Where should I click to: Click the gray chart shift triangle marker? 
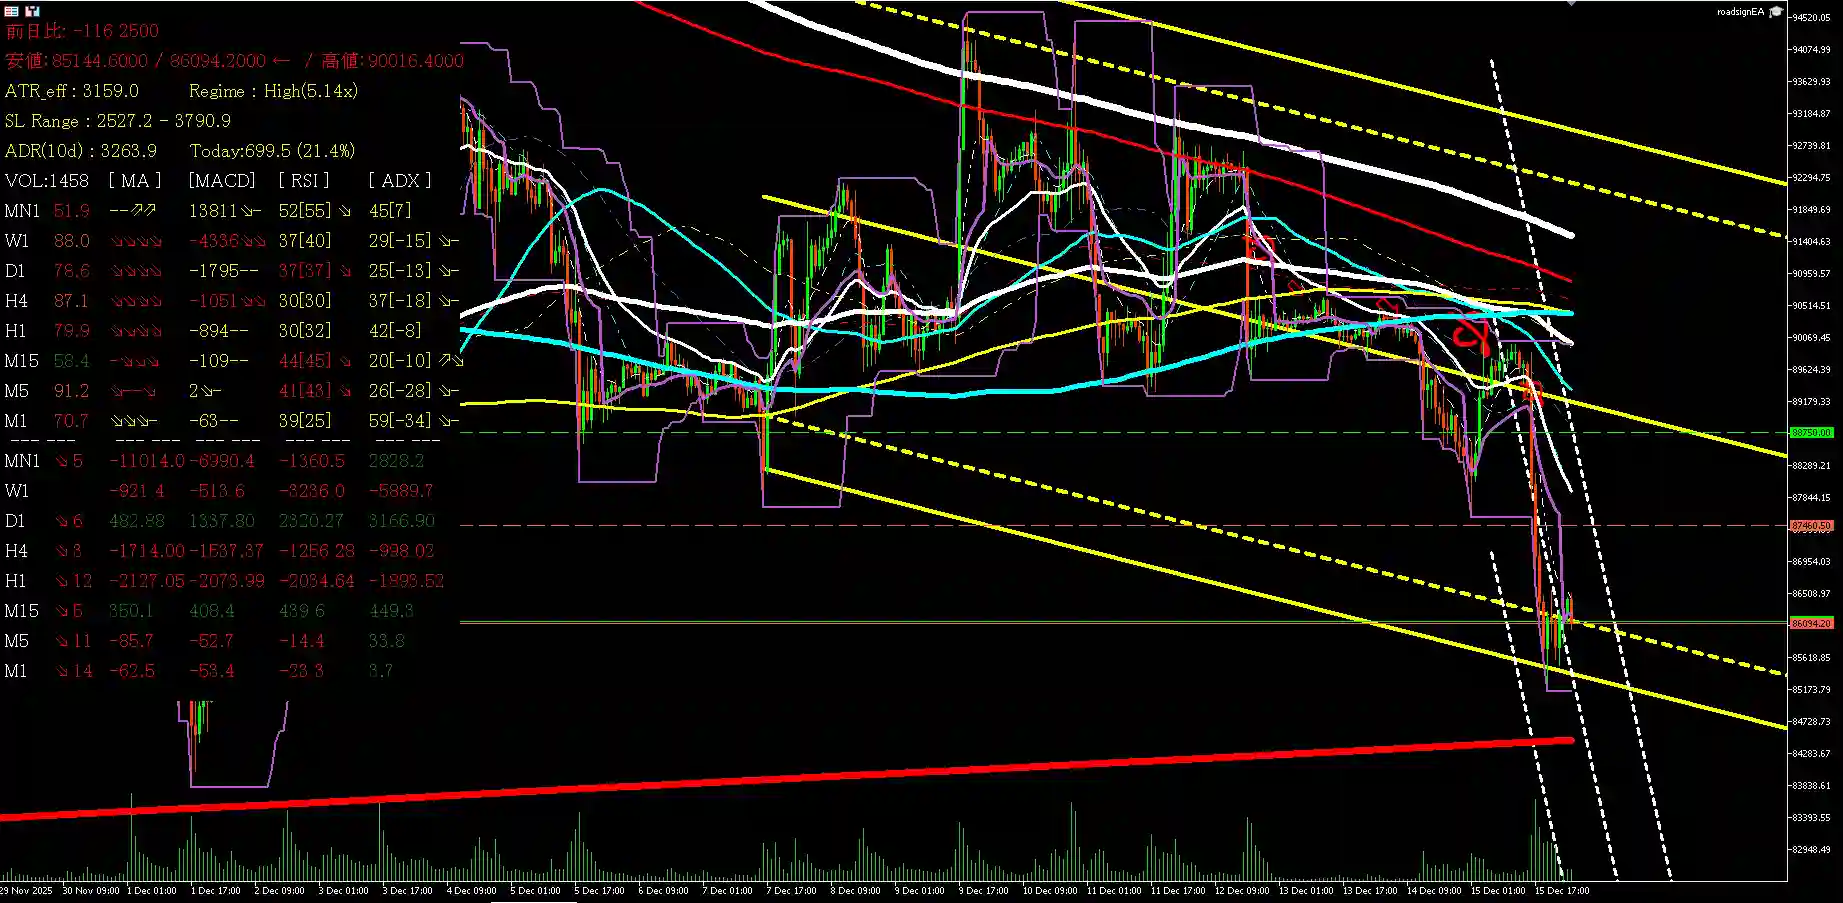point(1571,3)
